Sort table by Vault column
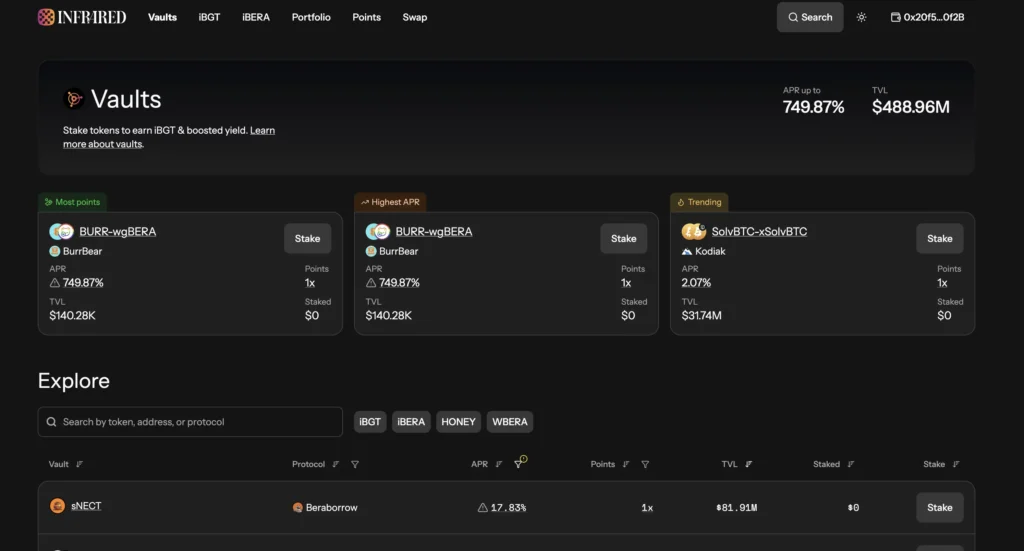The height and width of the screenshot is (551, 1024). click(79, 464)
